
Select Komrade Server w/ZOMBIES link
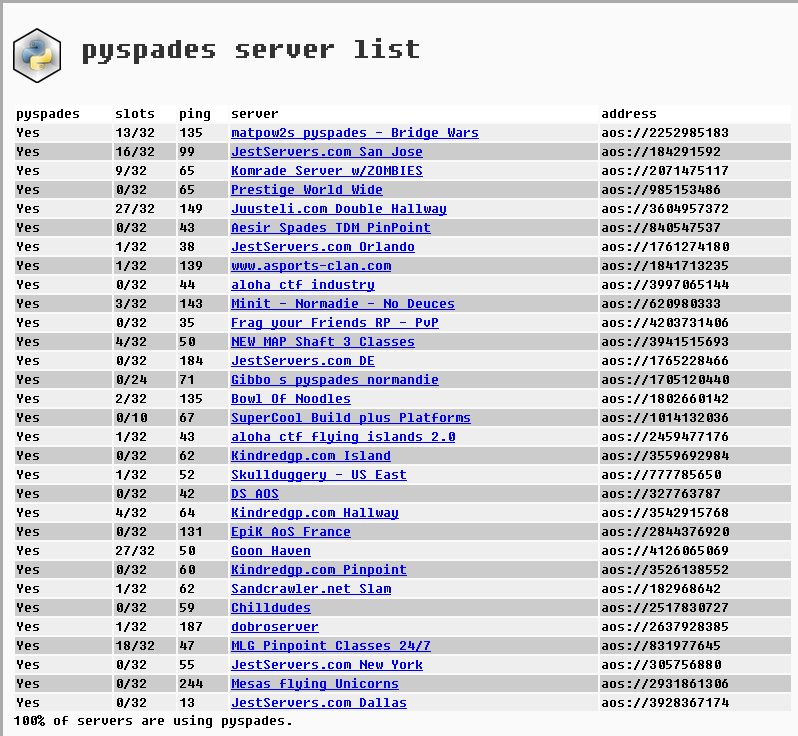[326, 171]
